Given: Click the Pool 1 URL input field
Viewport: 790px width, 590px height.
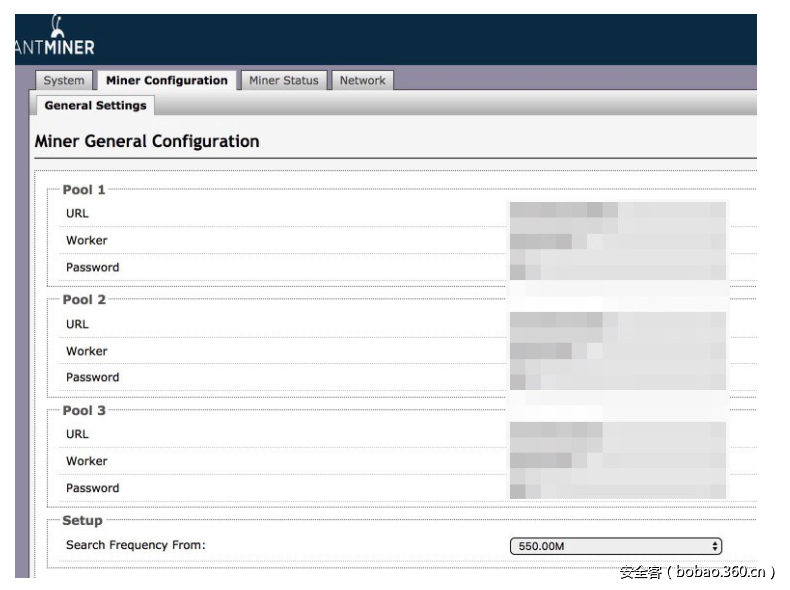Looking at the screenshot, I should pyautogui.click(x=617, y=212).
